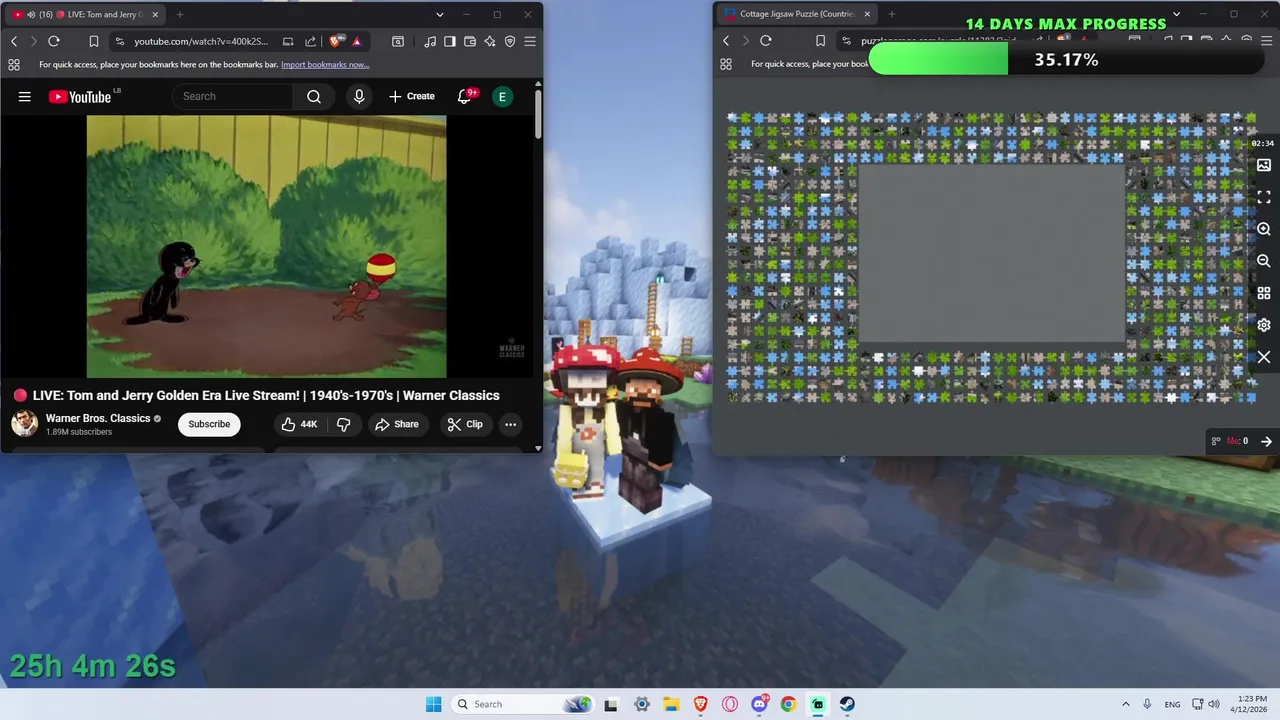
Task: Open the playlist music note icon in YouTube window
Action: pyautogui.click(x=430, y=41)
